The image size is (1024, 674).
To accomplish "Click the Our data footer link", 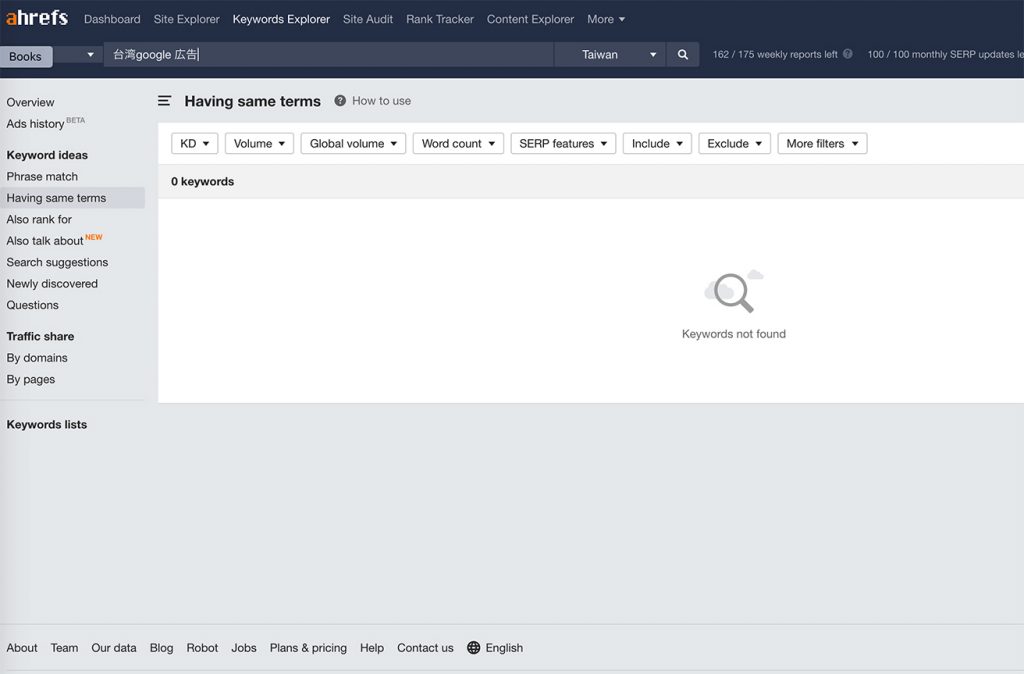I will click(114, 648).
